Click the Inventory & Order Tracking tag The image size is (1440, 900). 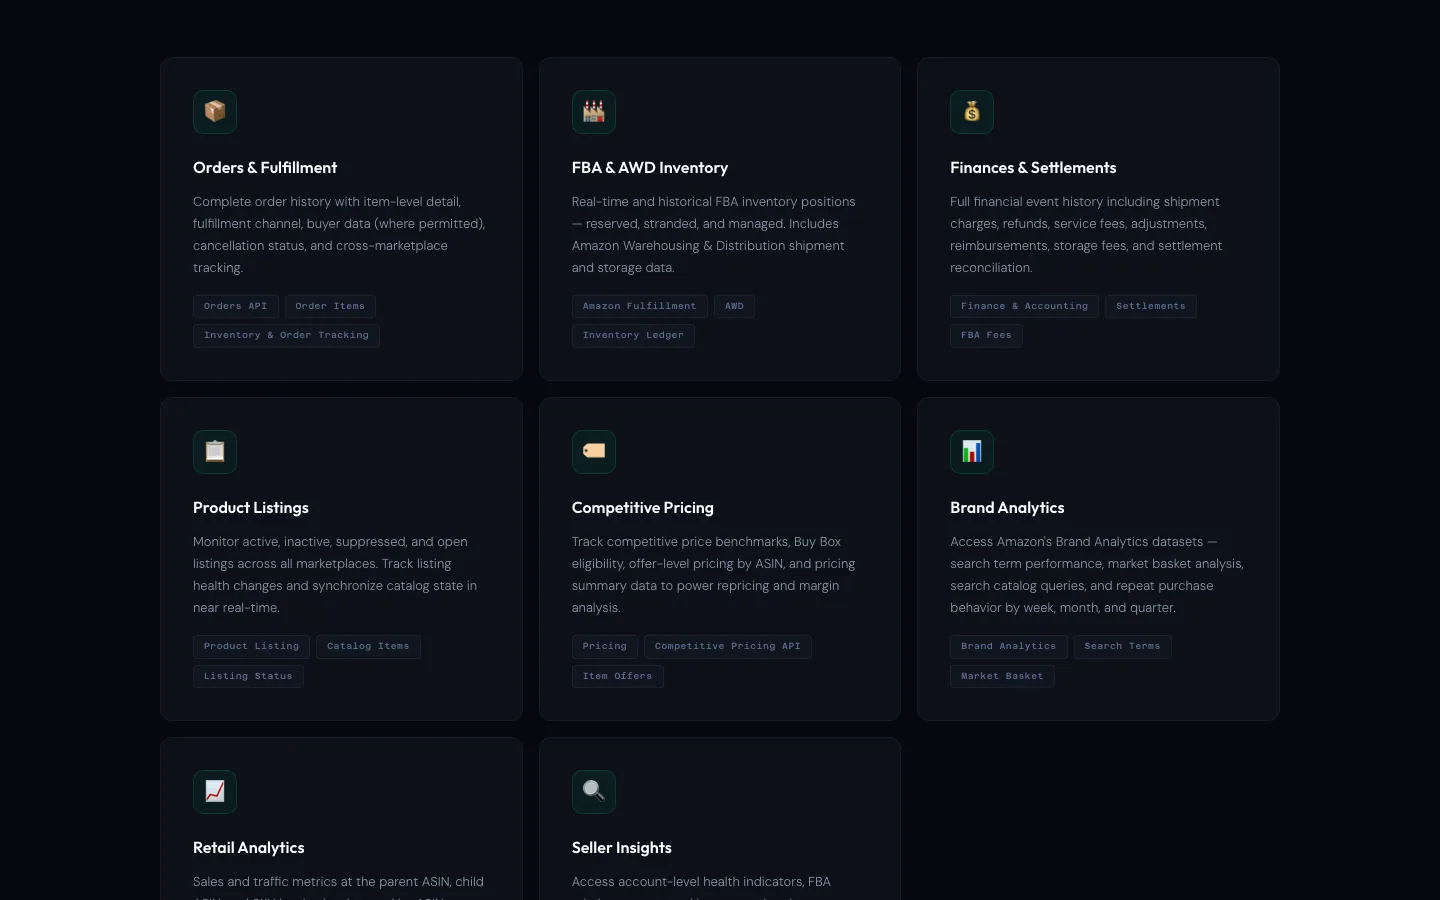tap(286, 336)
